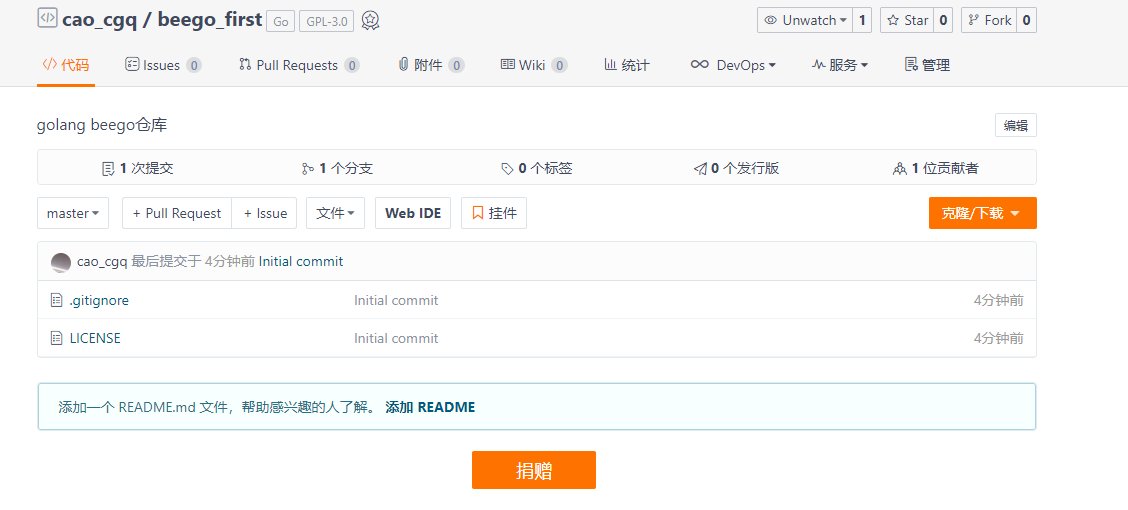Open the DevOps menu
The image size is (1128, 510).
click(x=734, y=65)
